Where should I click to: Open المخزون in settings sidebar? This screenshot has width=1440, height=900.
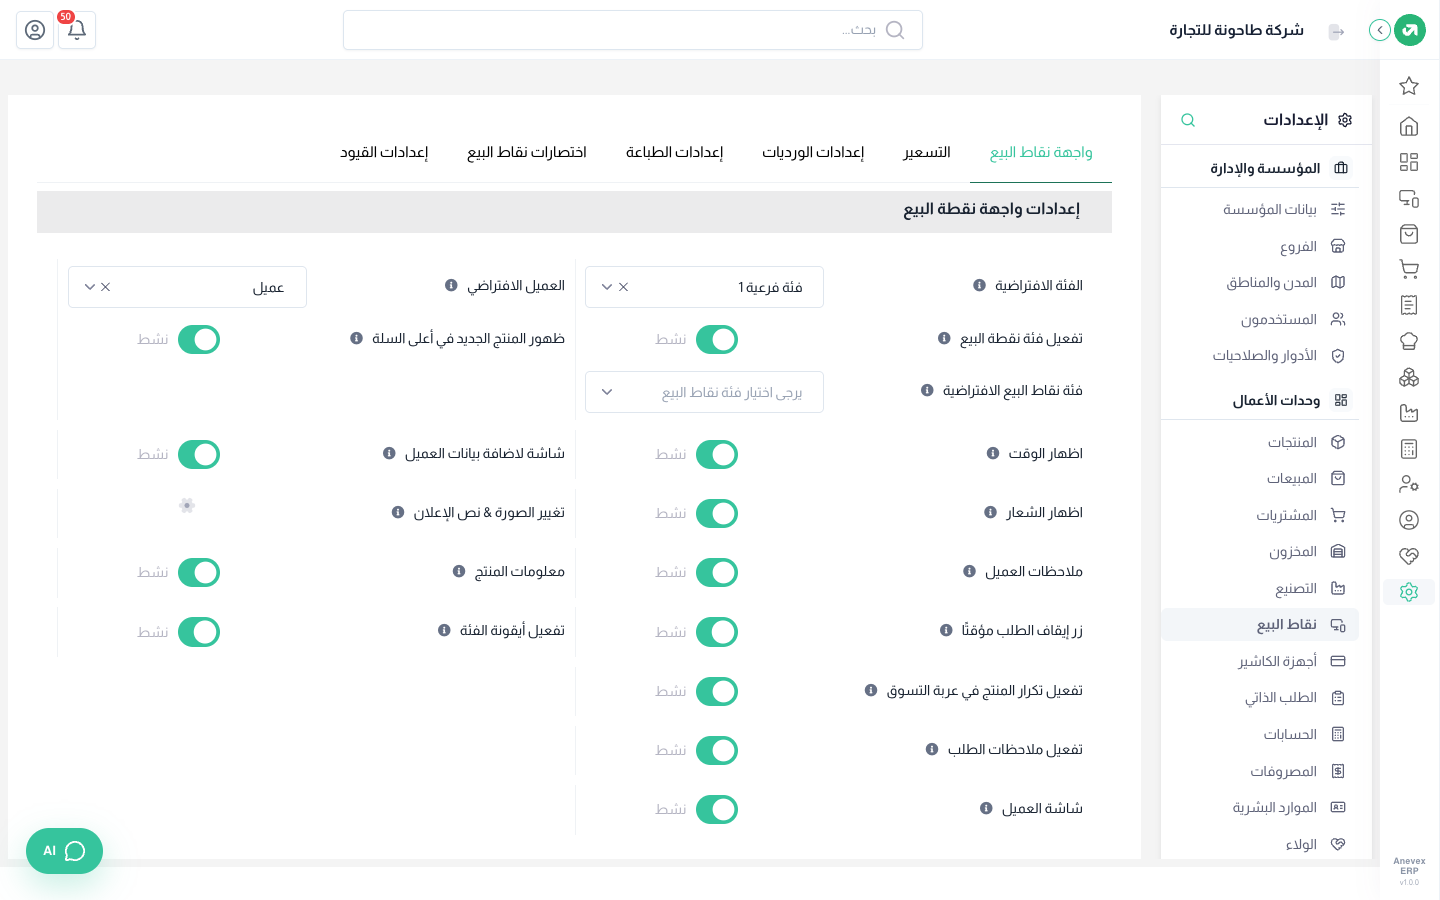point(1260,551)
